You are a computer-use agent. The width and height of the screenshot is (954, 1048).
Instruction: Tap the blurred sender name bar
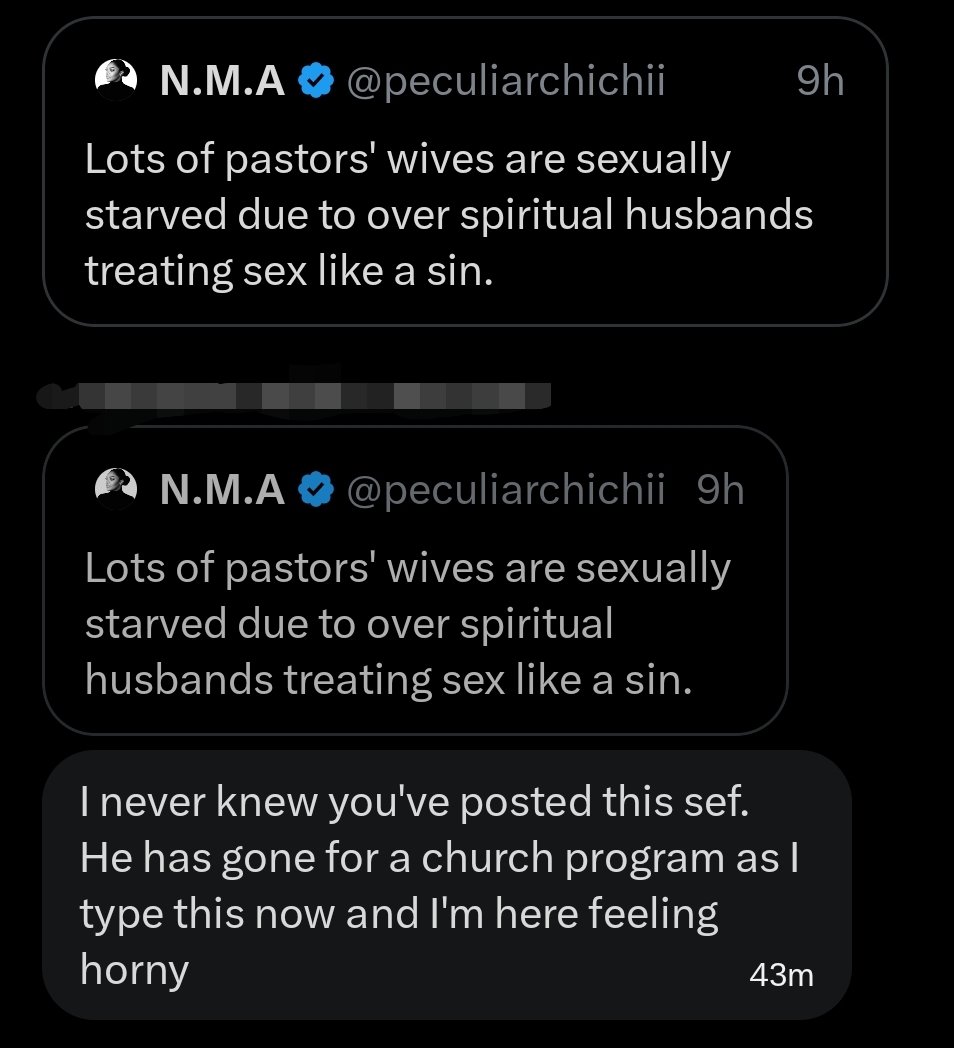tap(300, 396)
